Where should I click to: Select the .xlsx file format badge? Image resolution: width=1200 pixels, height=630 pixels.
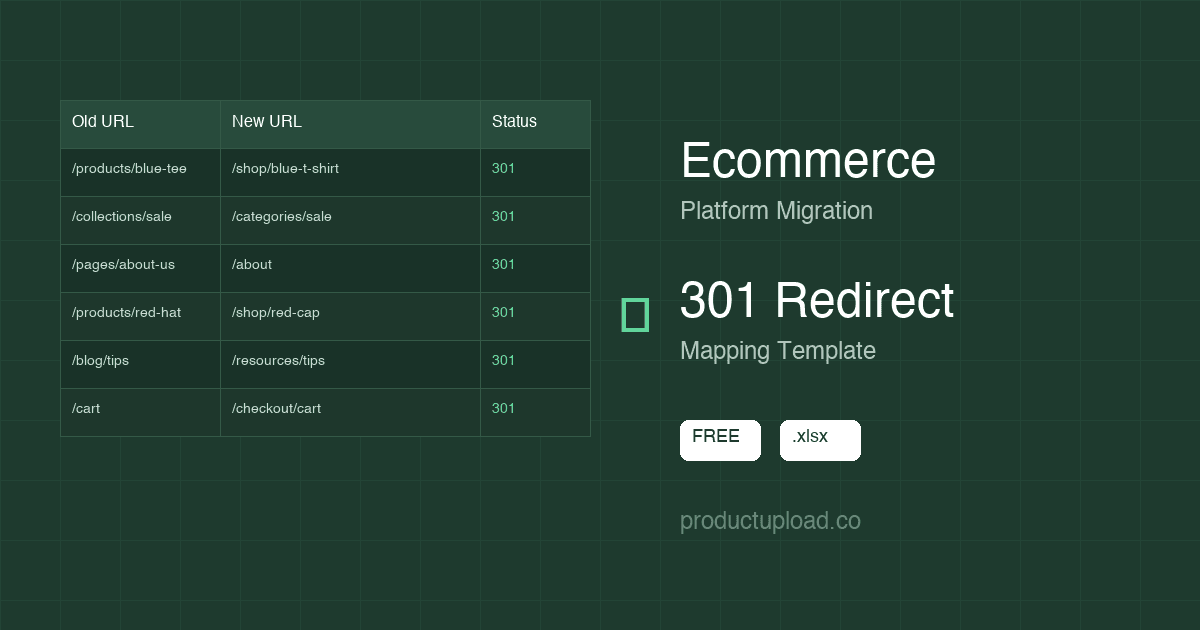point(820,440)
